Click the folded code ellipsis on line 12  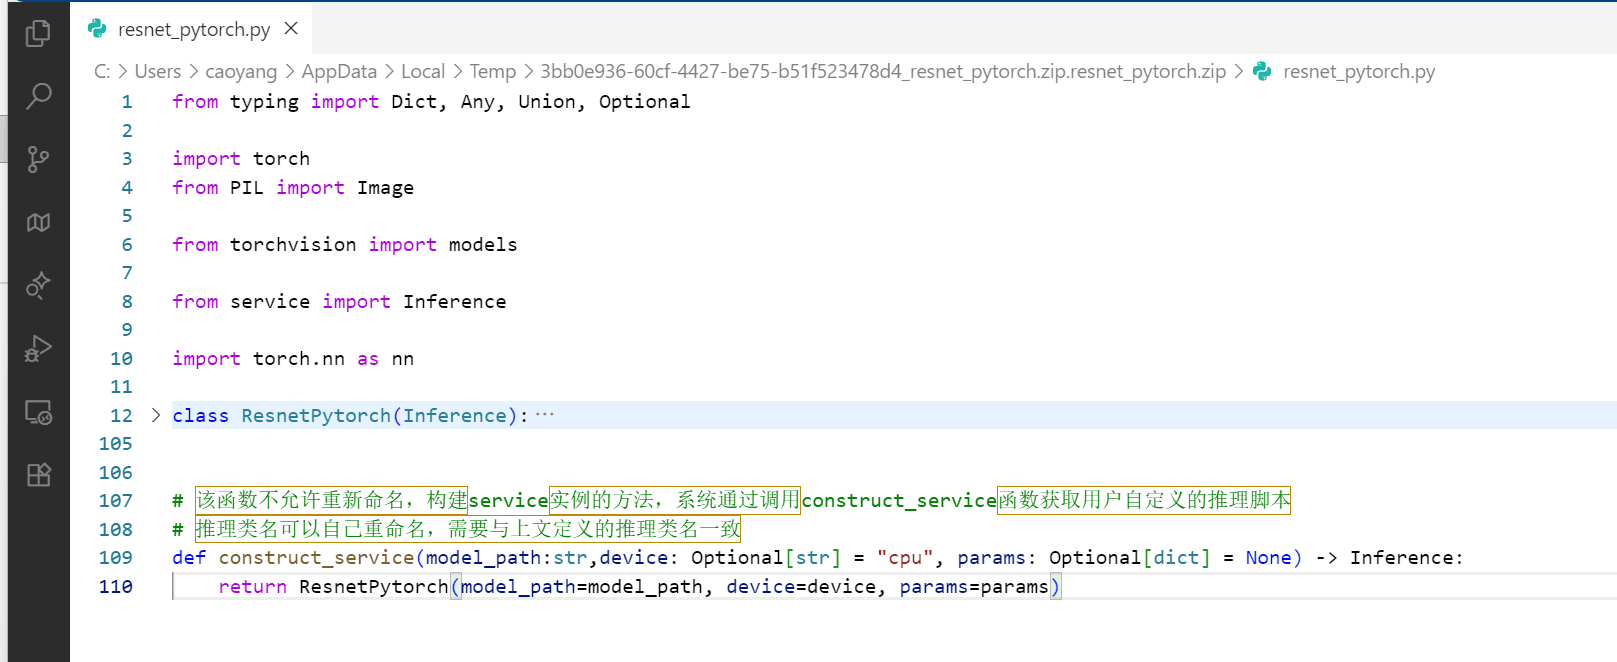pos(544,415)
